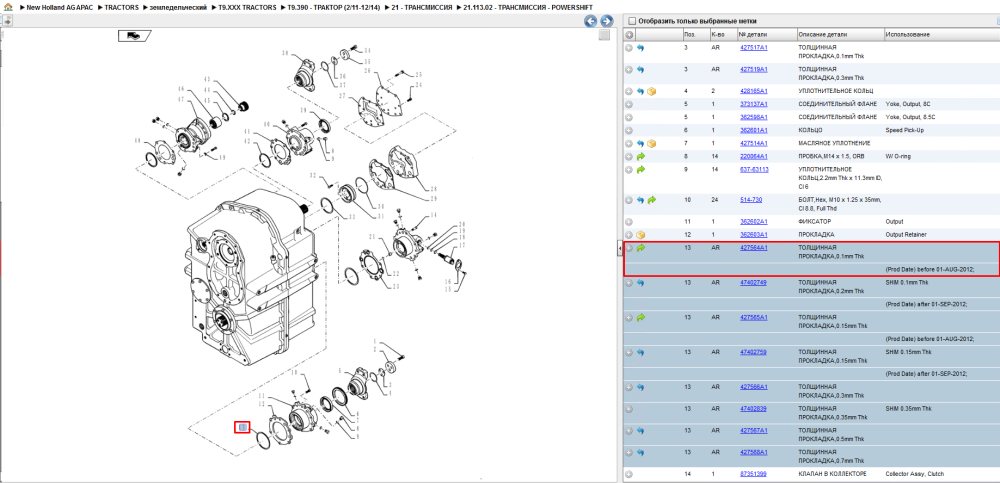Click the add-all plus icon in table header

click(x=629, y=34)
